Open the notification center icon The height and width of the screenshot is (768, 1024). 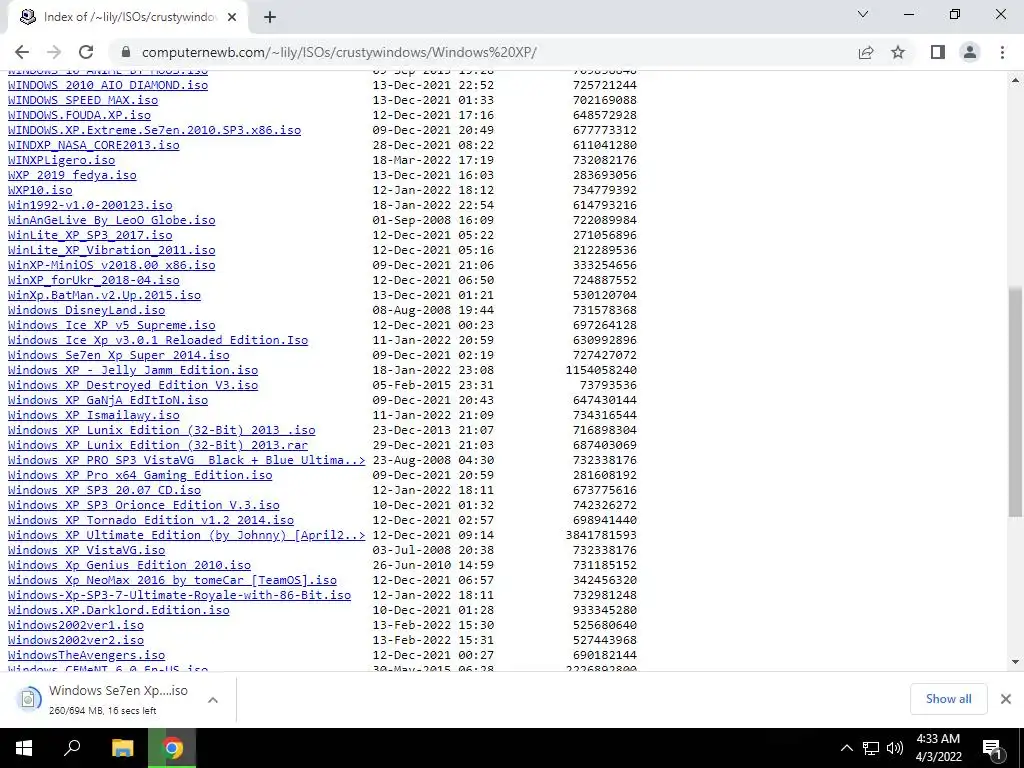pos(992,748)
